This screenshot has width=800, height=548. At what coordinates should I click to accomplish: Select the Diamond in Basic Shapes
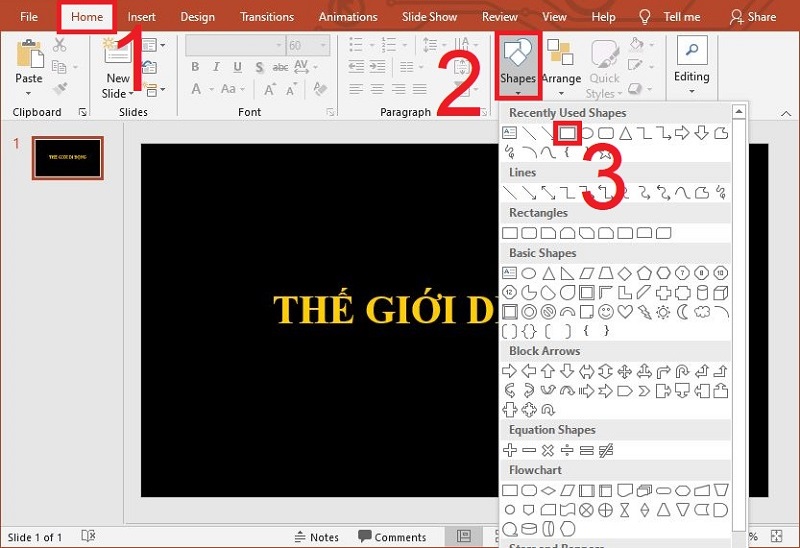pyautogui.click(x=625, y=273)
